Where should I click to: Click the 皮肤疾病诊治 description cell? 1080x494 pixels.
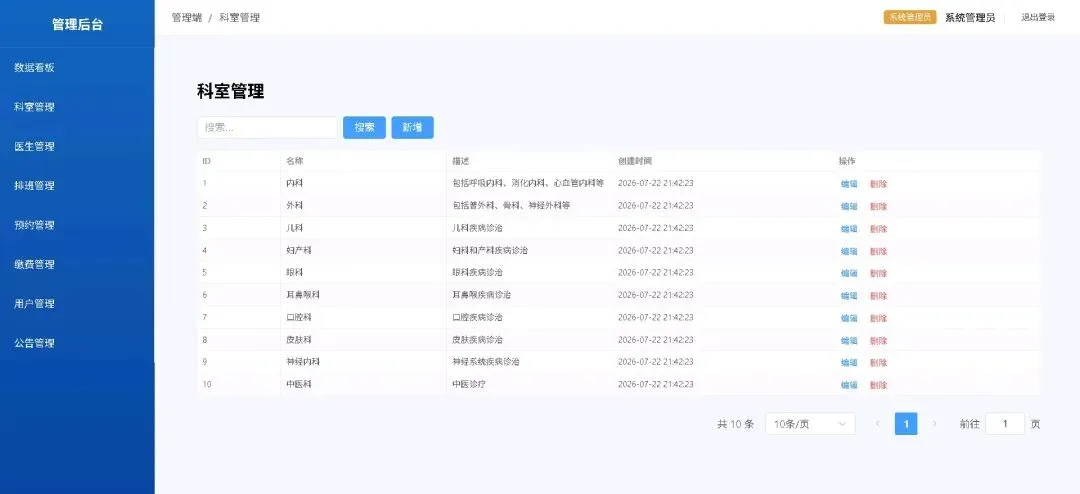click(477, 340)
